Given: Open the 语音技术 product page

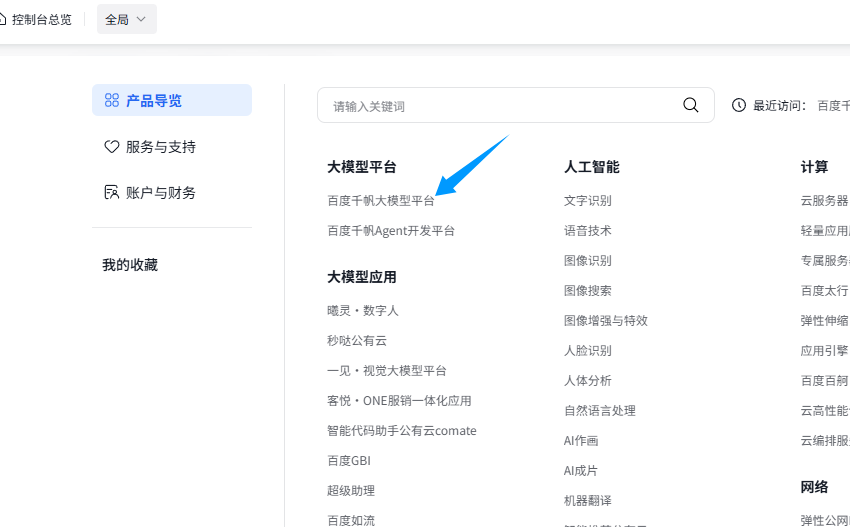Looking at the screenshot, I should tap(588, 230).
